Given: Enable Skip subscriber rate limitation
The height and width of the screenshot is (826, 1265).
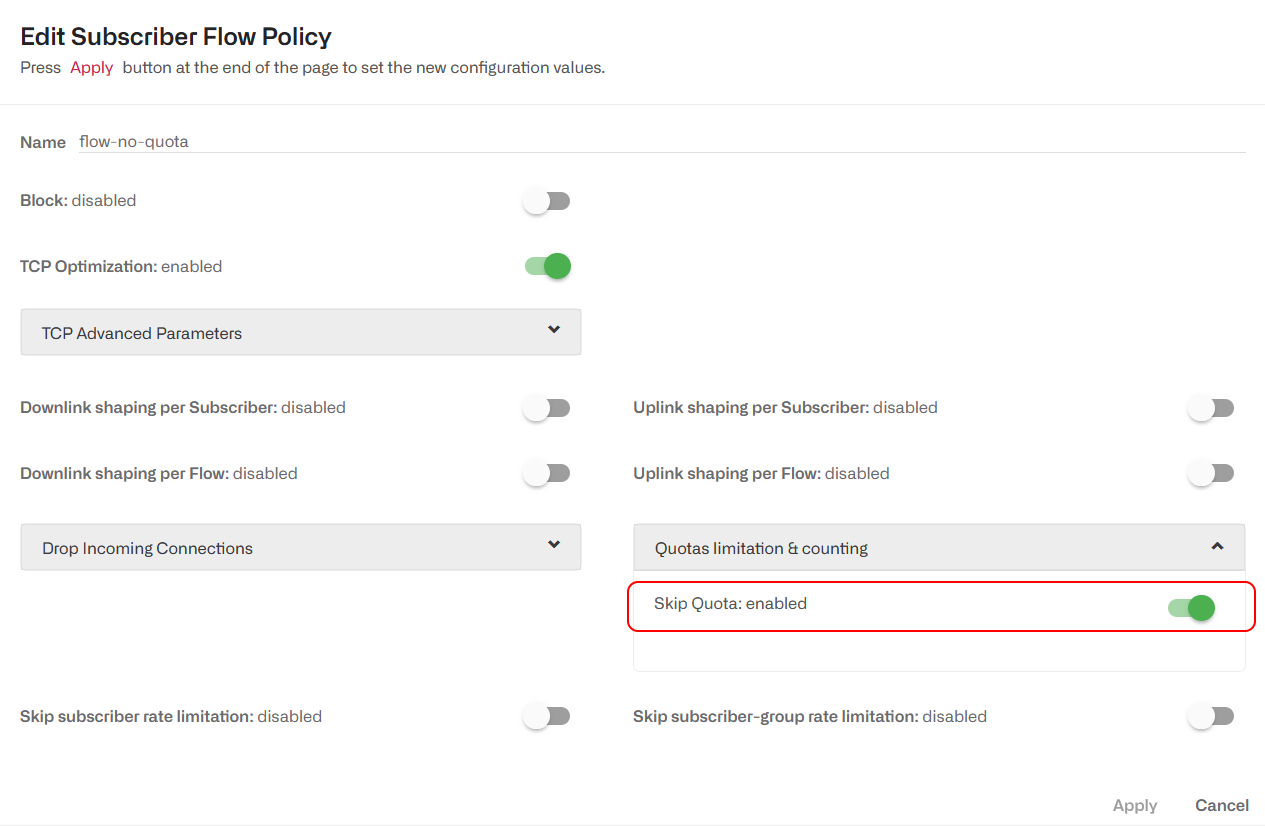Looking at the screenshot, I should click(x=546, y=715).
